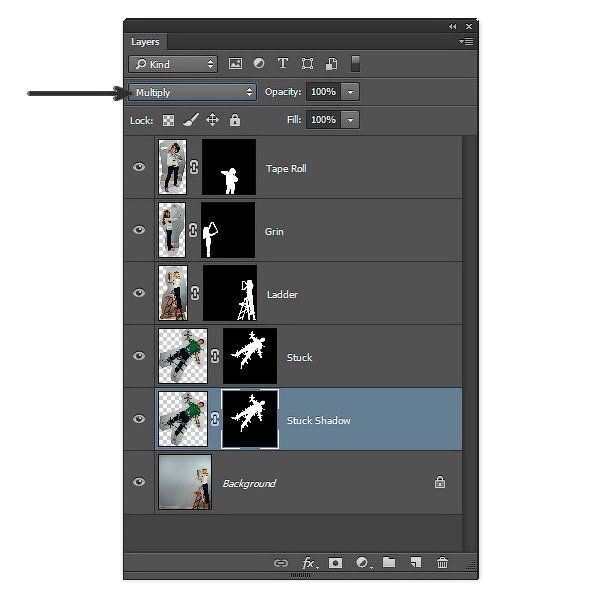600x603 pixels.
Task: Close the Layers panel
Action: click(469, 27)
